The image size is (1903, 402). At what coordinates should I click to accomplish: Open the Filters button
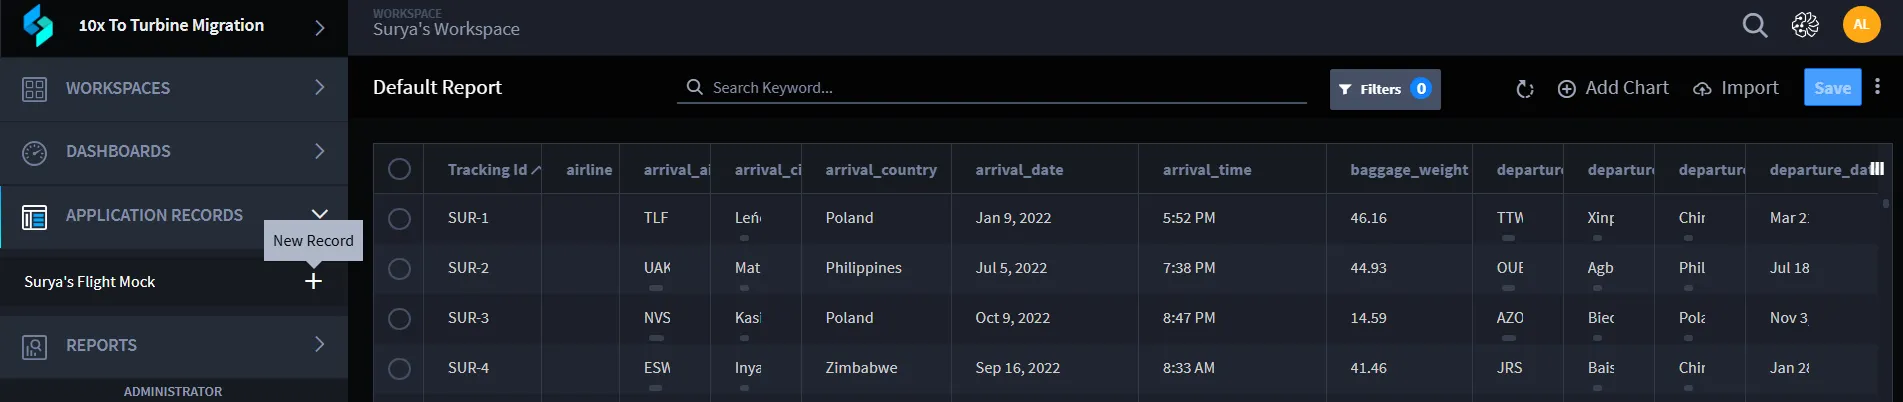pyautogui.click(x=1385, y=89)
